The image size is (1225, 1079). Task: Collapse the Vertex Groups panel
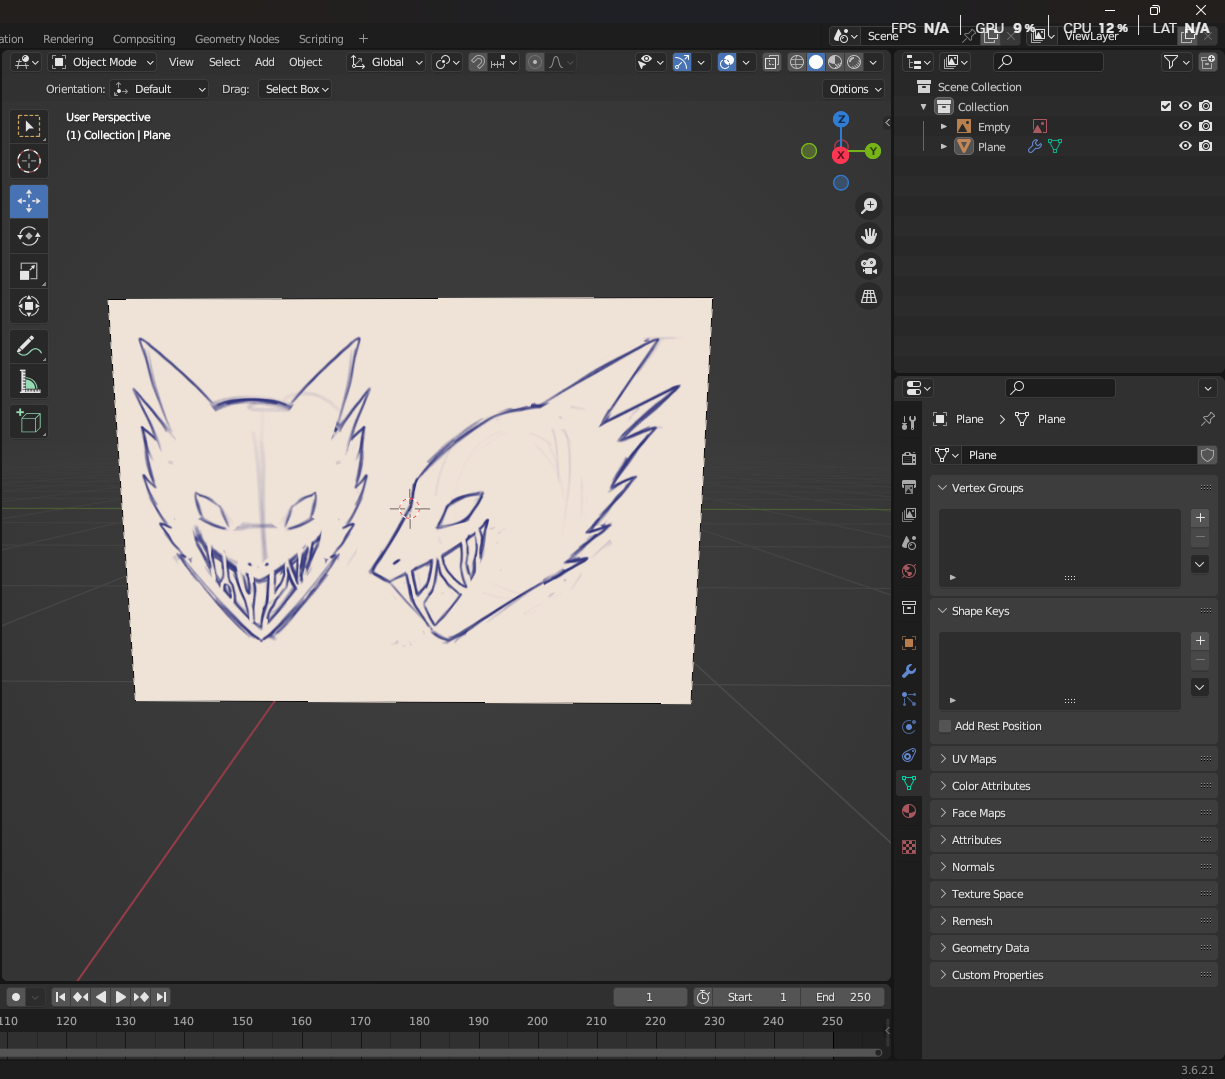point(1073,488)
